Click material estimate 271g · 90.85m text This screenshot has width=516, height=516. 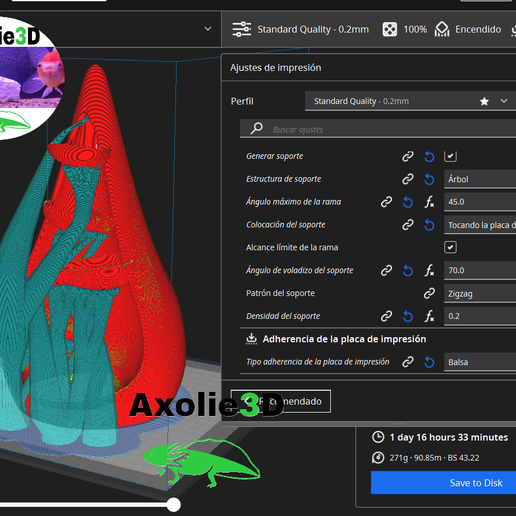pos(434,458)
